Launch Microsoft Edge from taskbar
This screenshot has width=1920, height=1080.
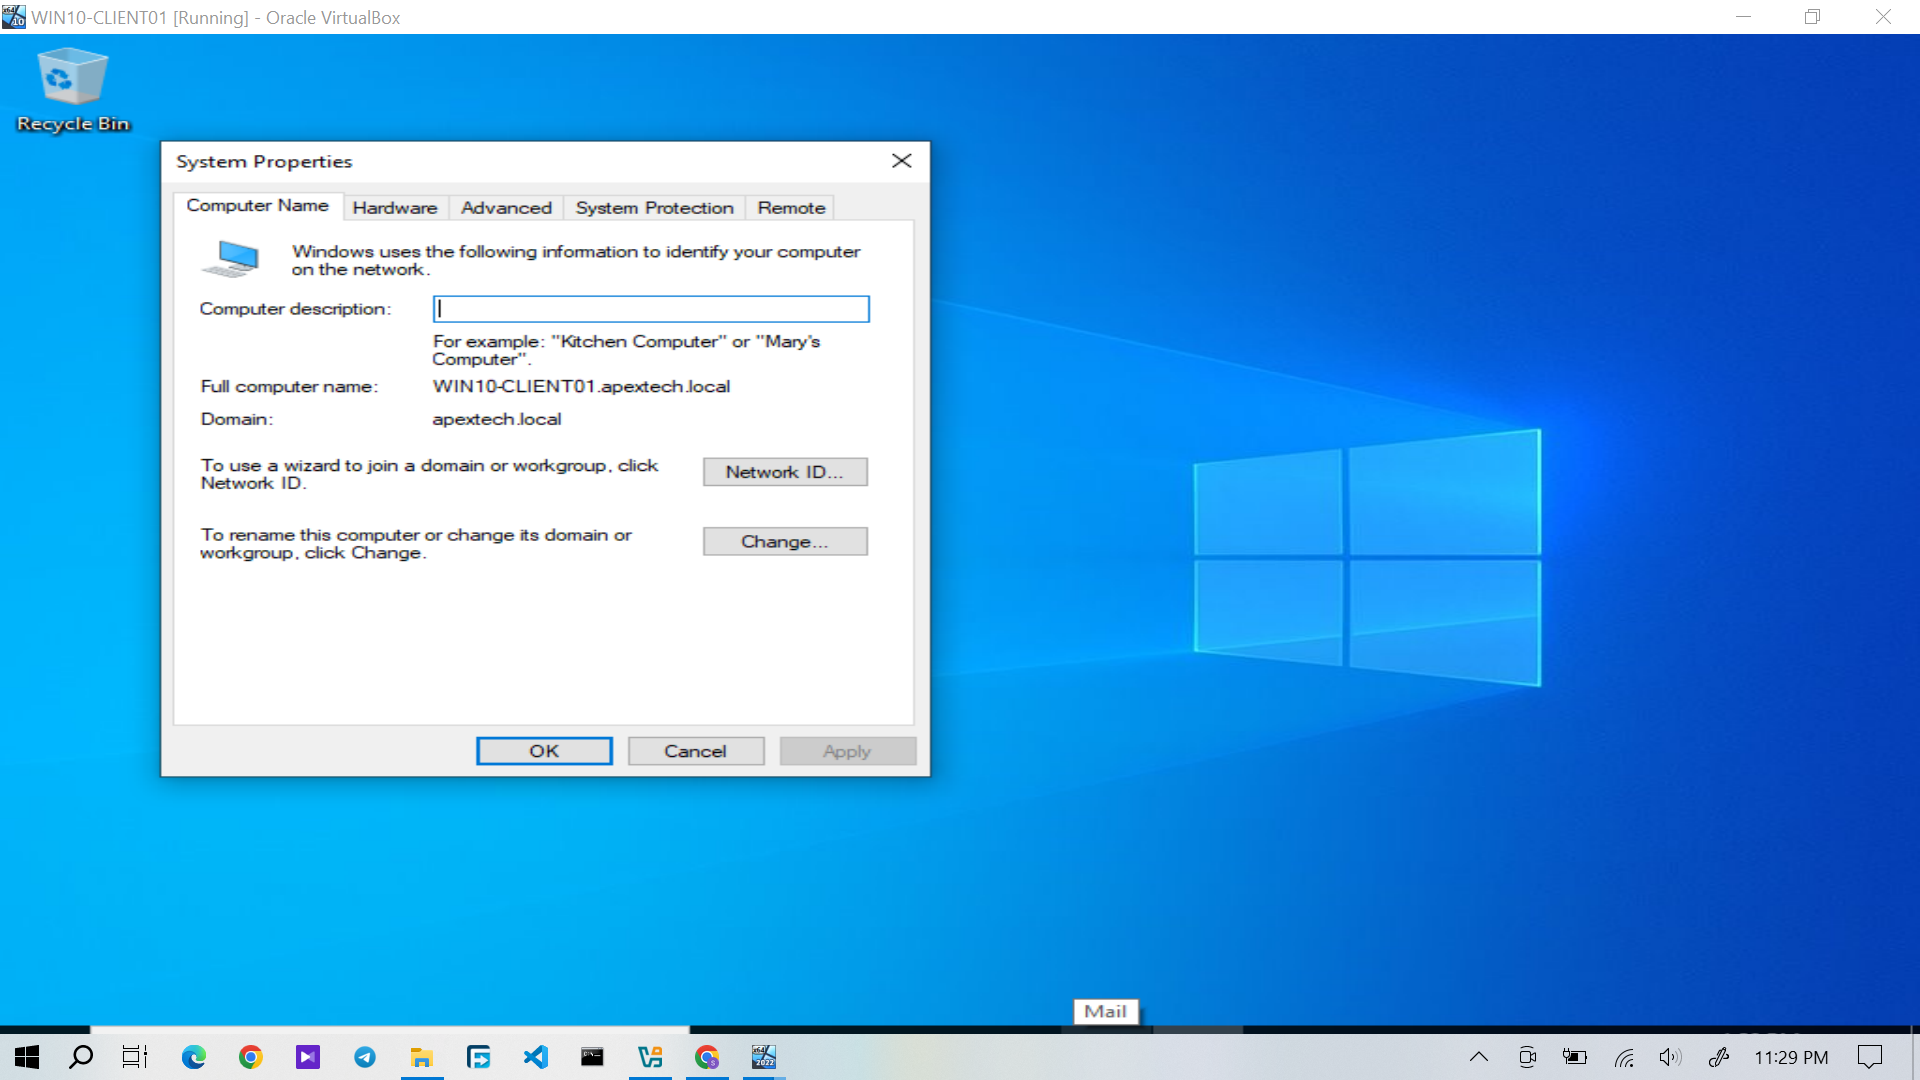[x=194, y=1057]
